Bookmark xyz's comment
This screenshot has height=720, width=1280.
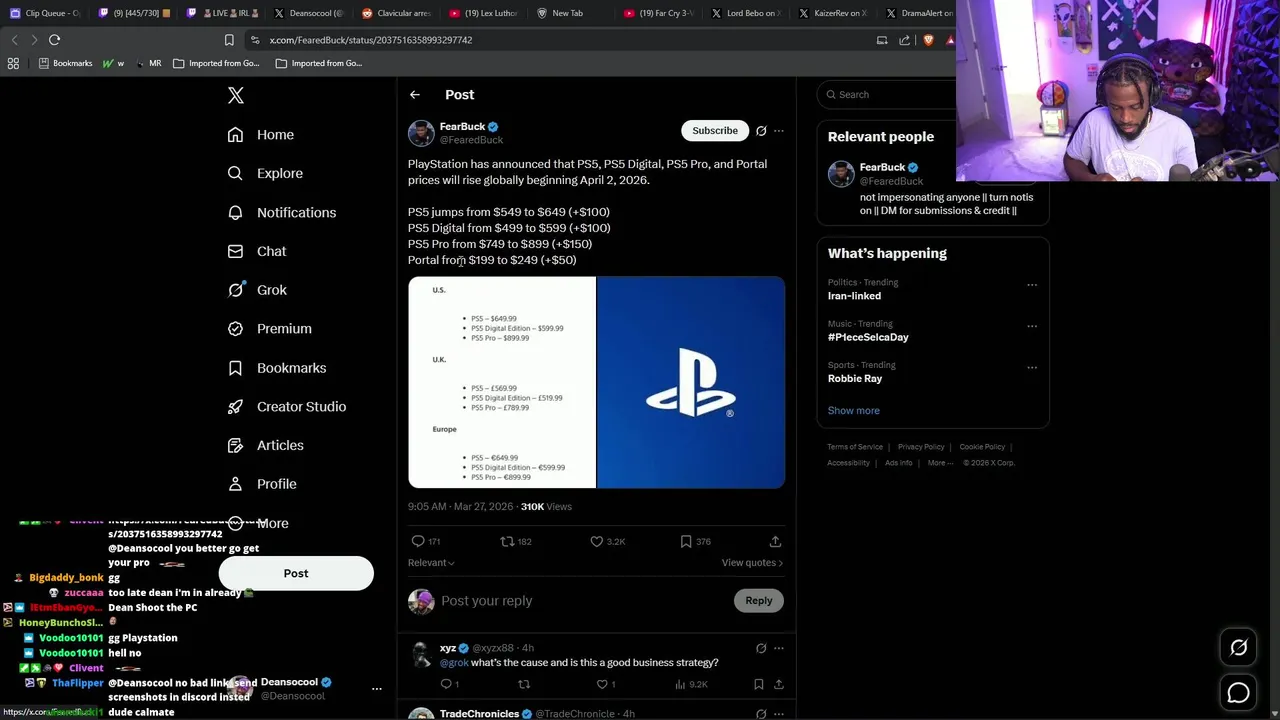pyautogui.click(x=759, y=684)
